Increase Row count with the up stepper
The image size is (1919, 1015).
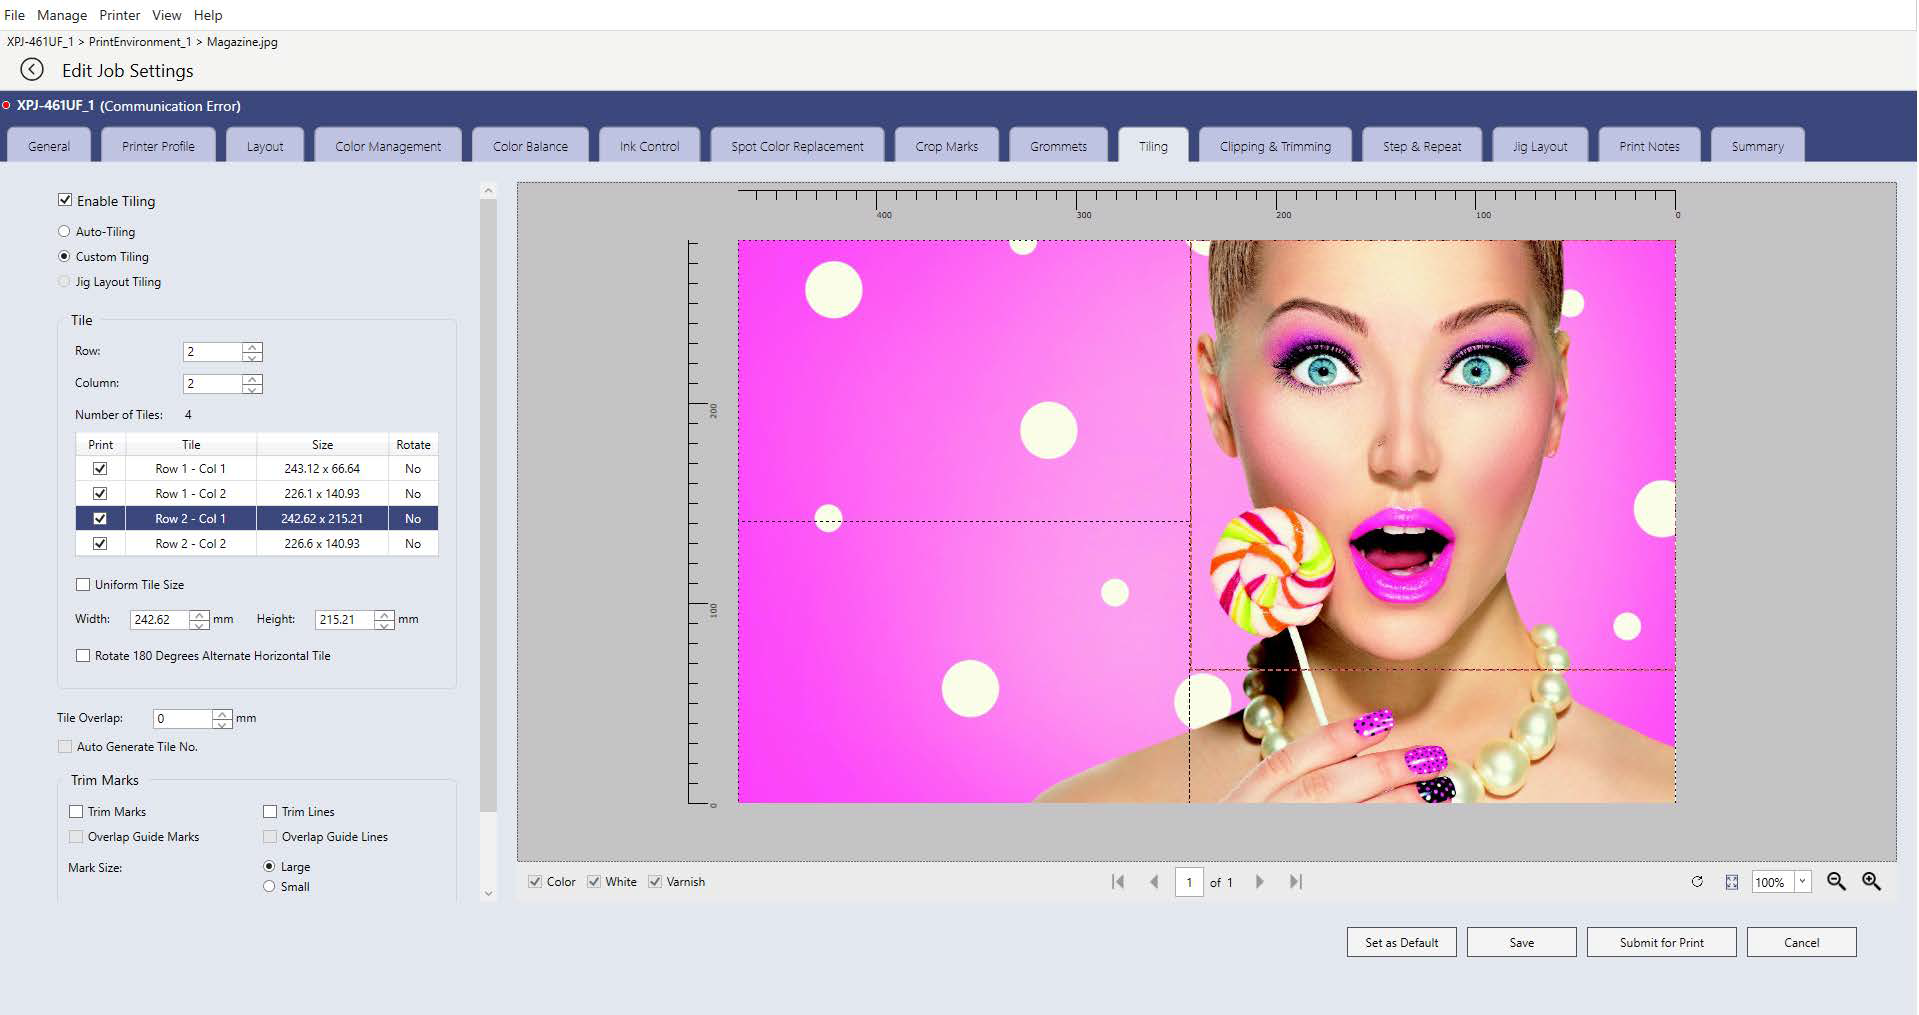(x=252, y=347)
